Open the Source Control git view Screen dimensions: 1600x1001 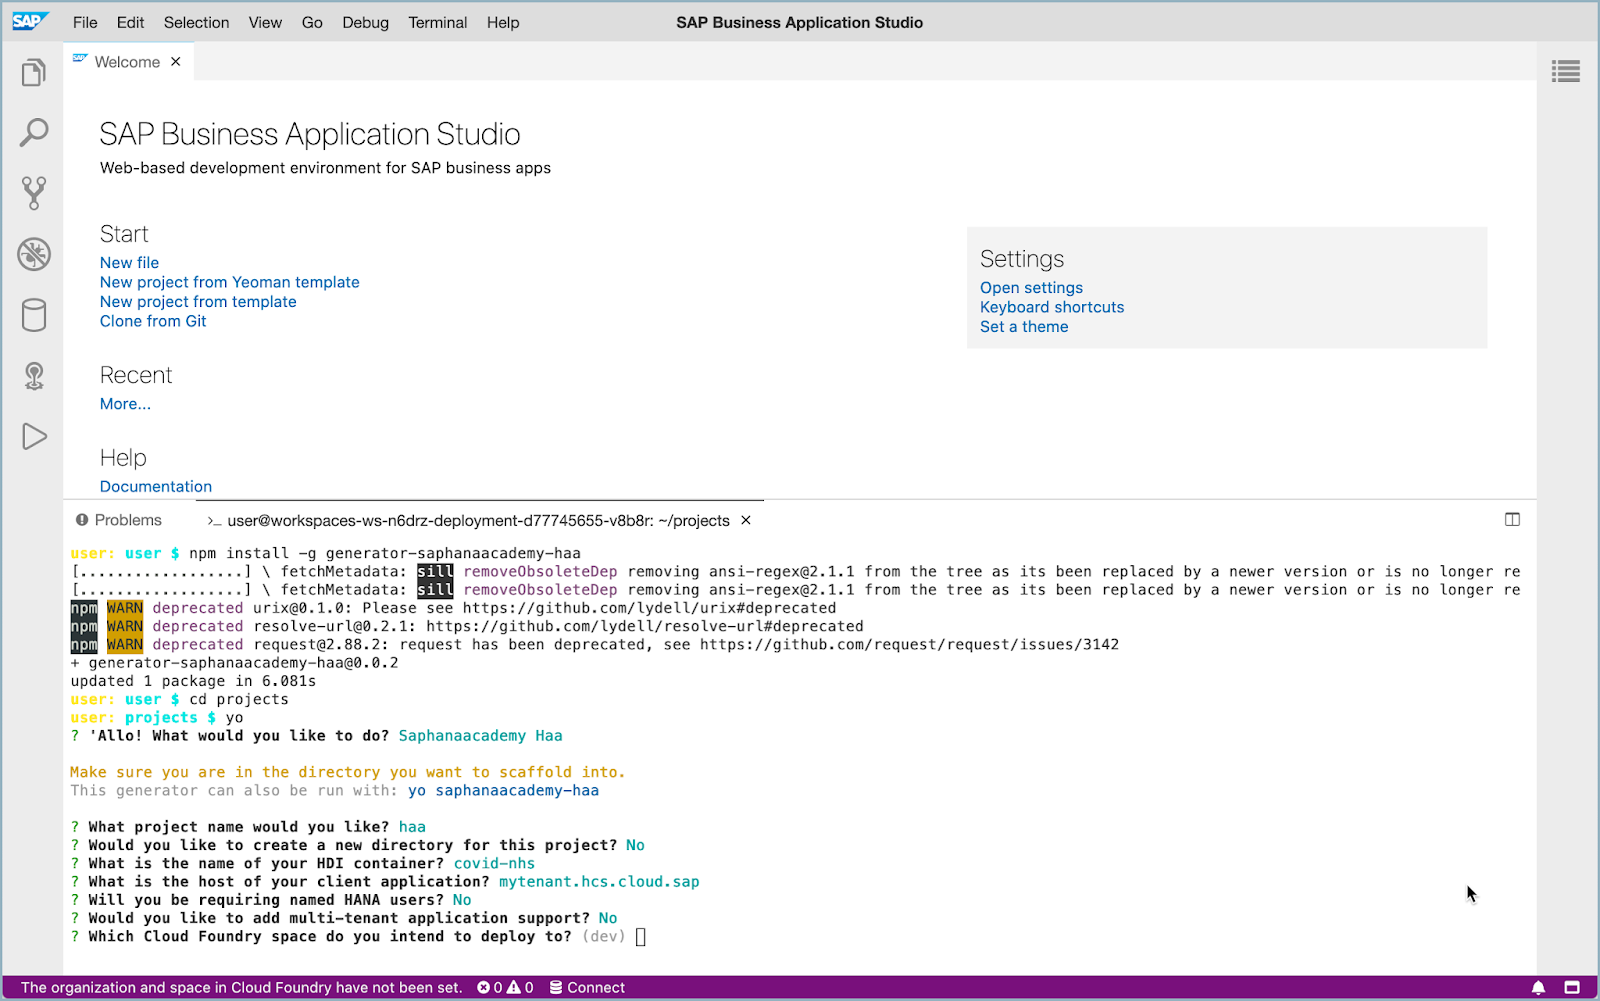[34, 193]
